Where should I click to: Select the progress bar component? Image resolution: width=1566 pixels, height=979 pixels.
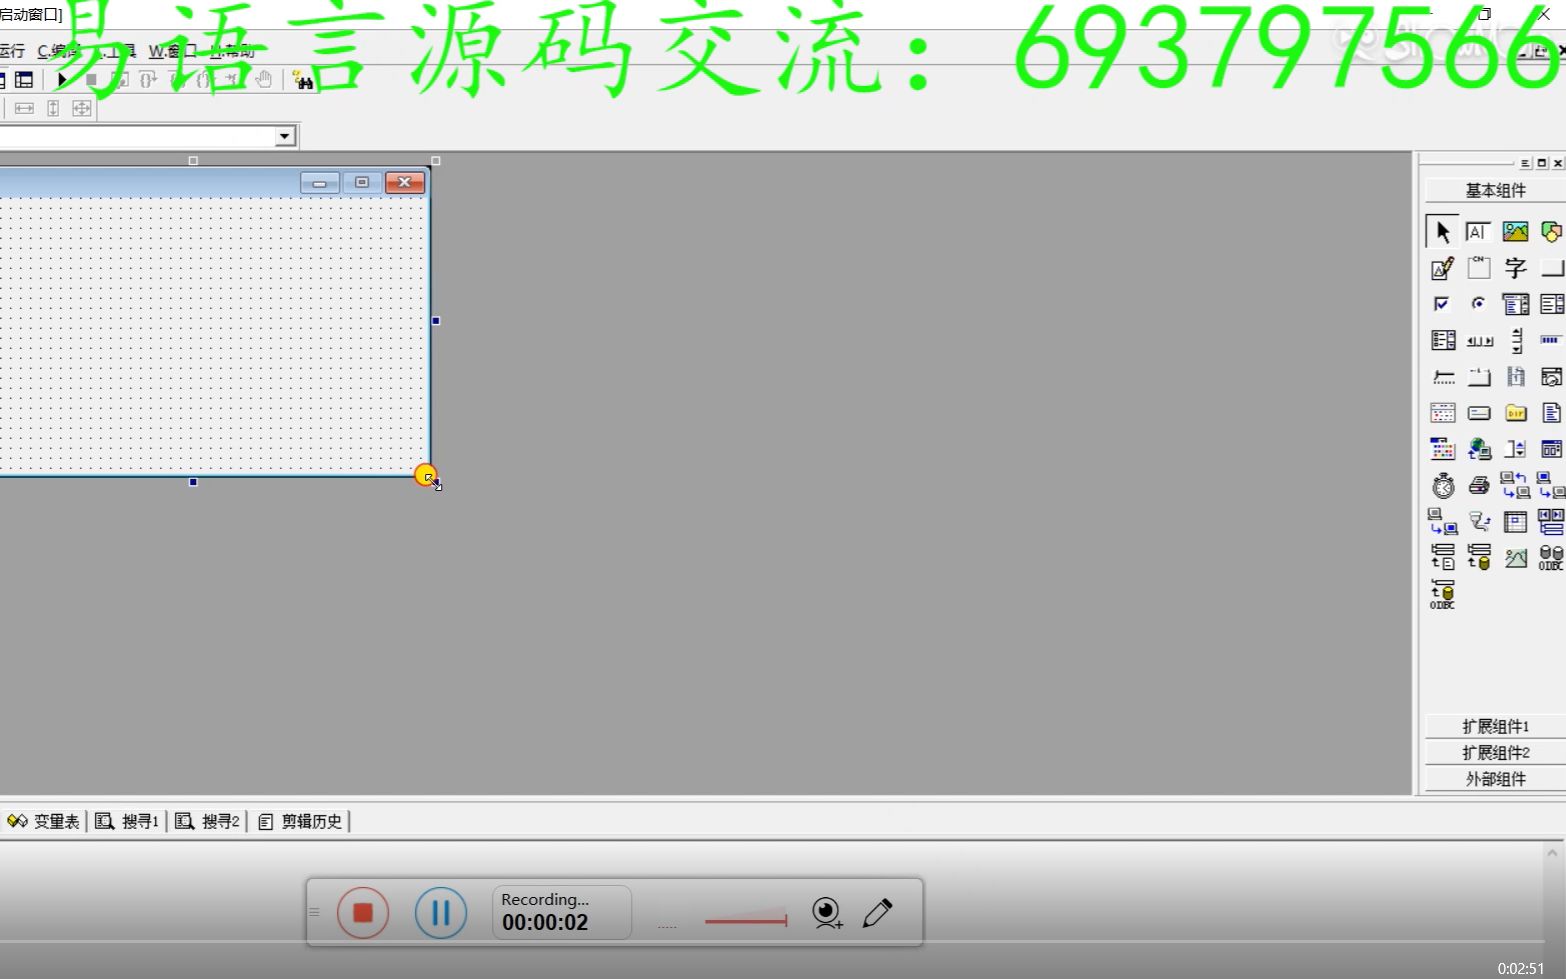1551,340
